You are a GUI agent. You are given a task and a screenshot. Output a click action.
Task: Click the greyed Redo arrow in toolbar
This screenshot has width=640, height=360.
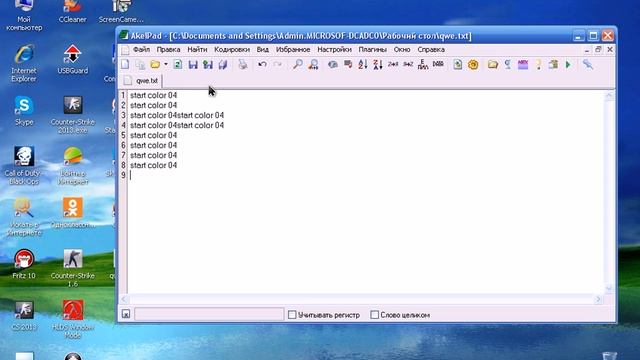278,64
